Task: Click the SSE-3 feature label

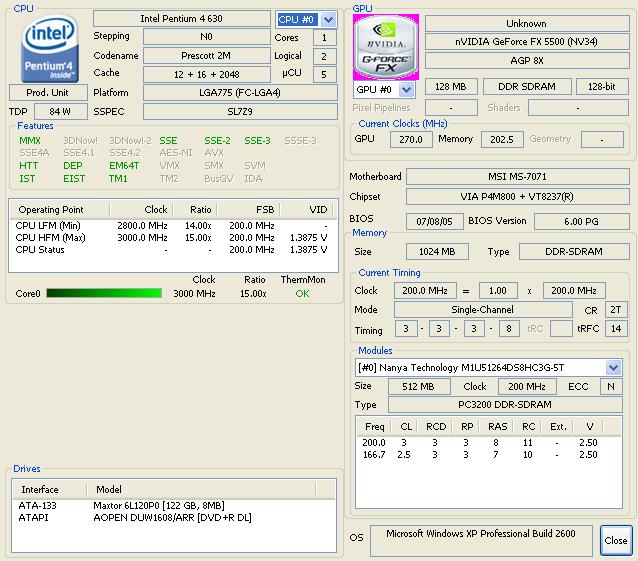Action: (257, 141)
